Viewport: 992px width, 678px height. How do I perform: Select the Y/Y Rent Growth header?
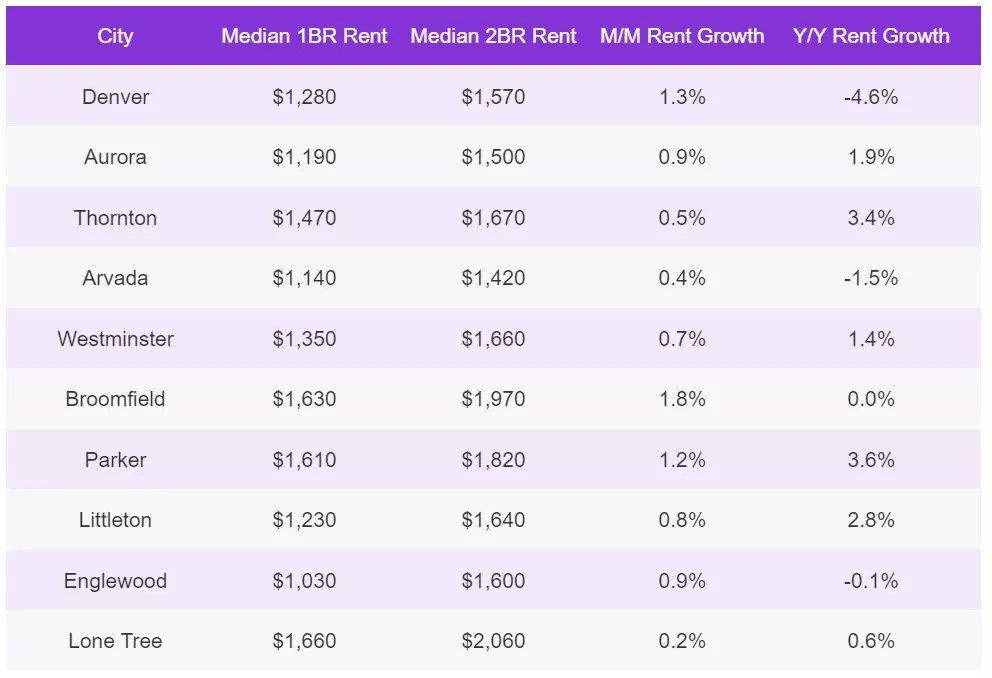pyautogui.click(x=871, y=36)
